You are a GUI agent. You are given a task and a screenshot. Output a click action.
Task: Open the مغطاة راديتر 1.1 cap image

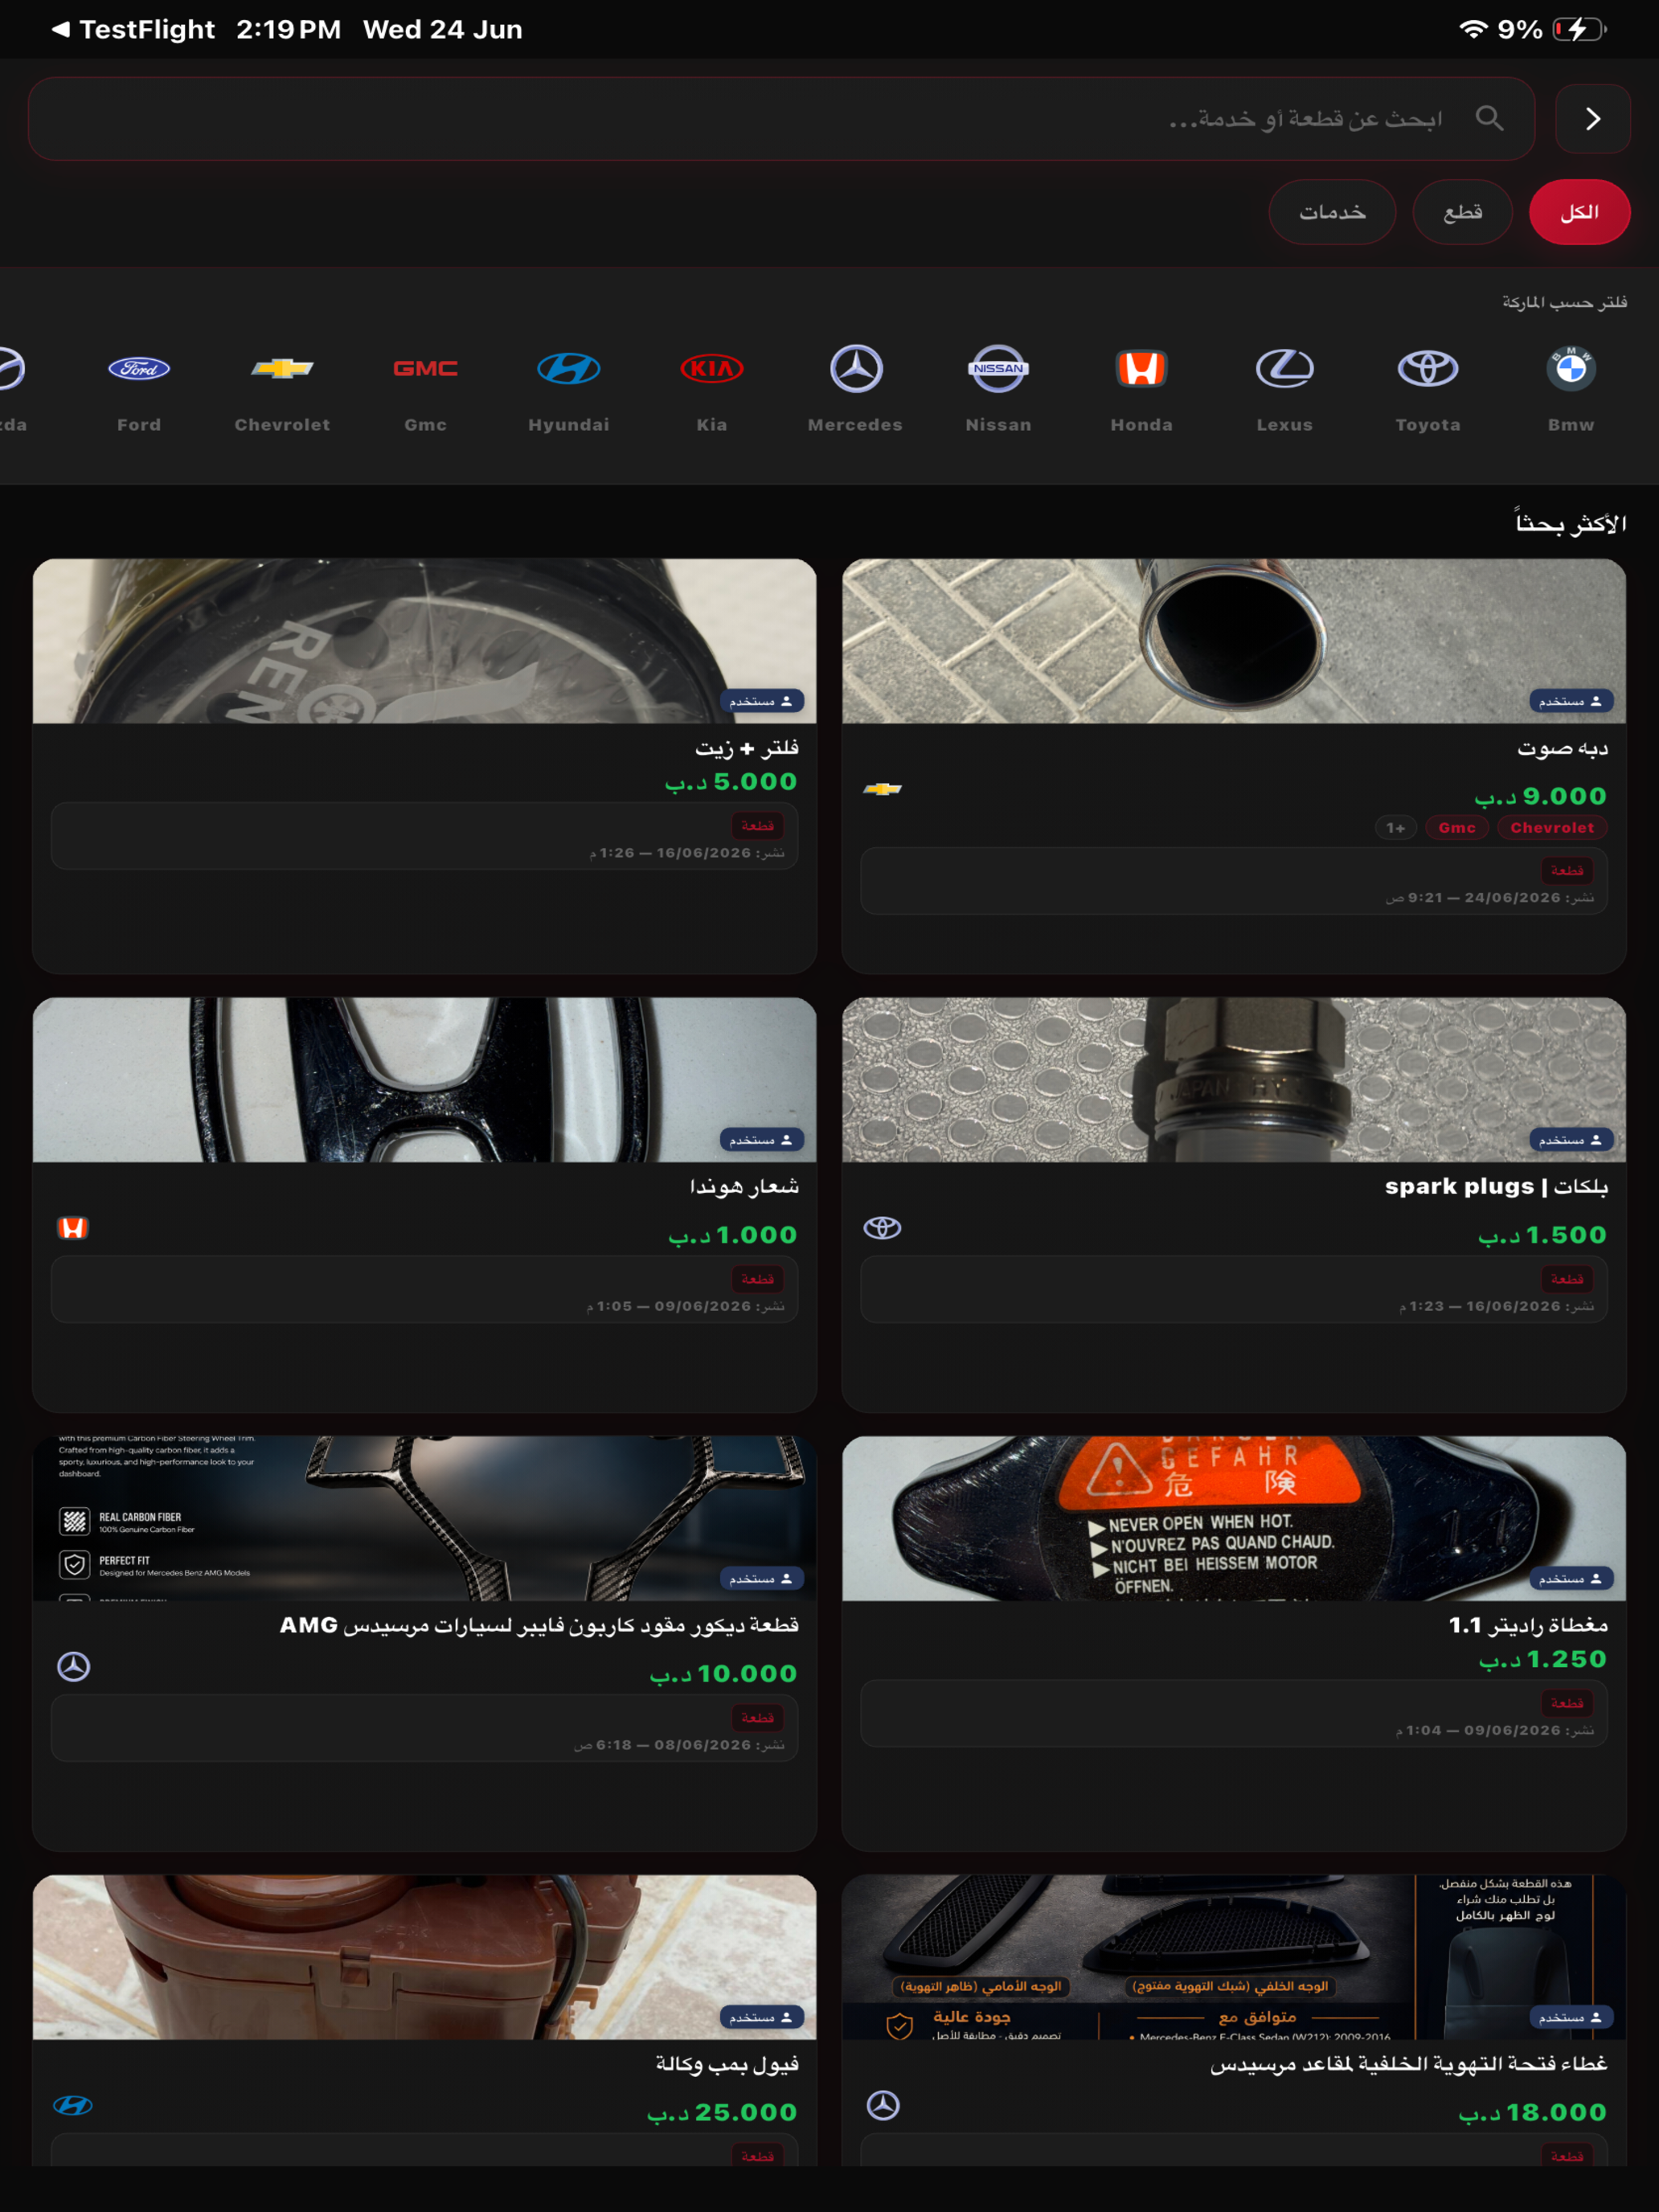click(1233, 1518)
